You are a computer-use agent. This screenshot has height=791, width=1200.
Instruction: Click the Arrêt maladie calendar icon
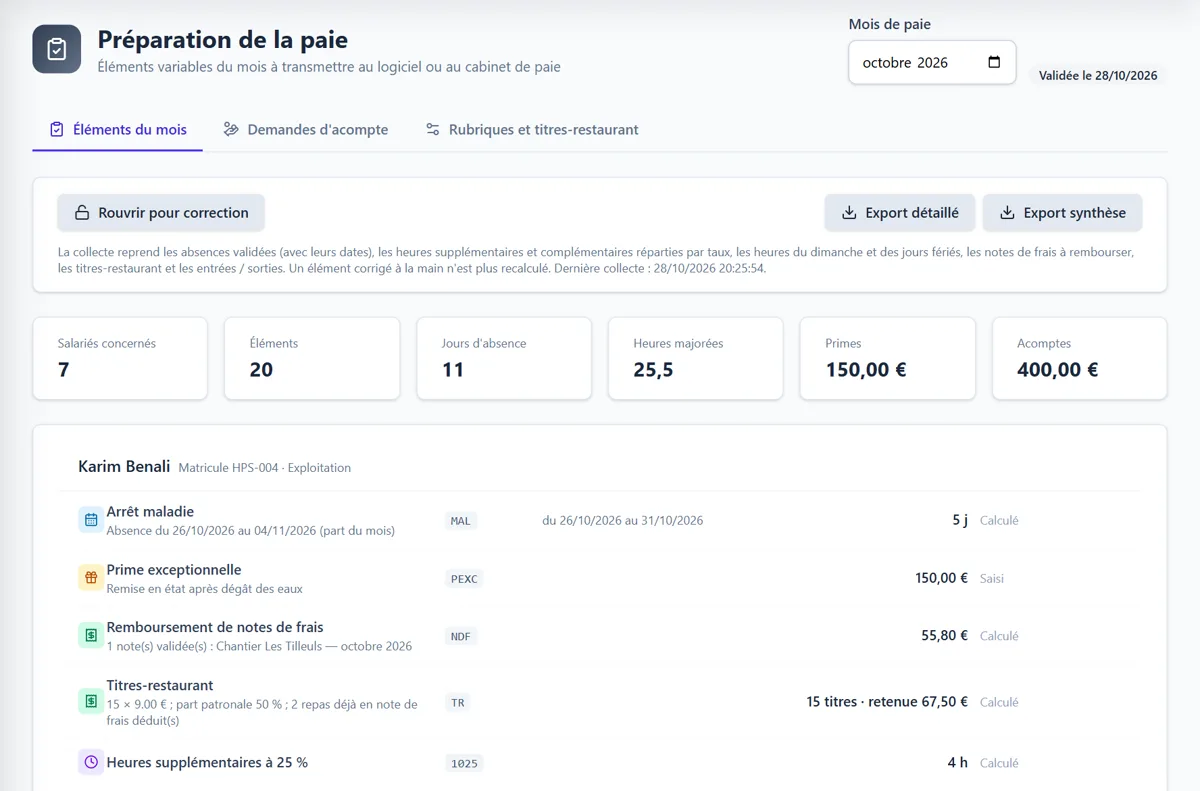point(91,520)
